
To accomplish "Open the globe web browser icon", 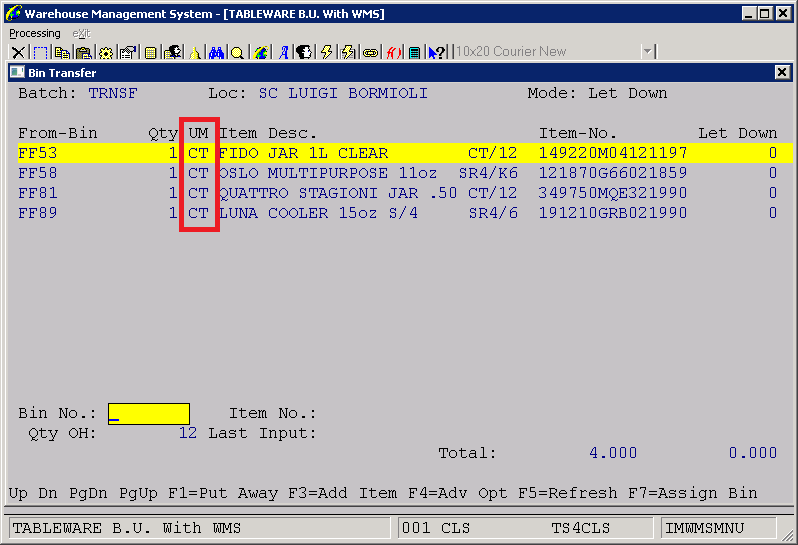I will tap(261, 52).
